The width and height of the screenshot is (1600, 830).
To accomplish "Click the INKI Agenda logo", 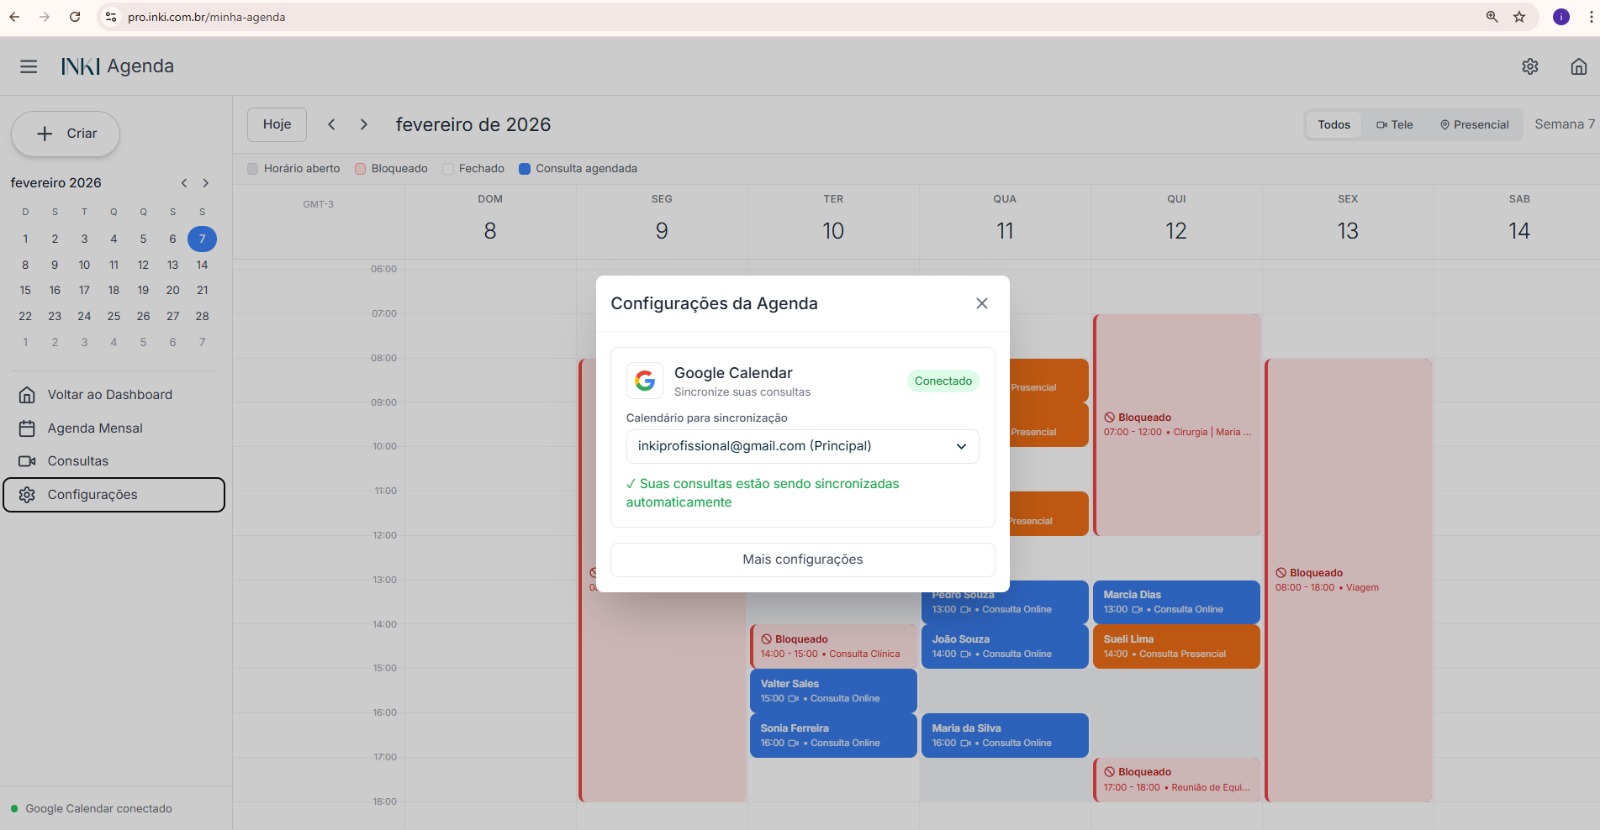I will 117,66.
